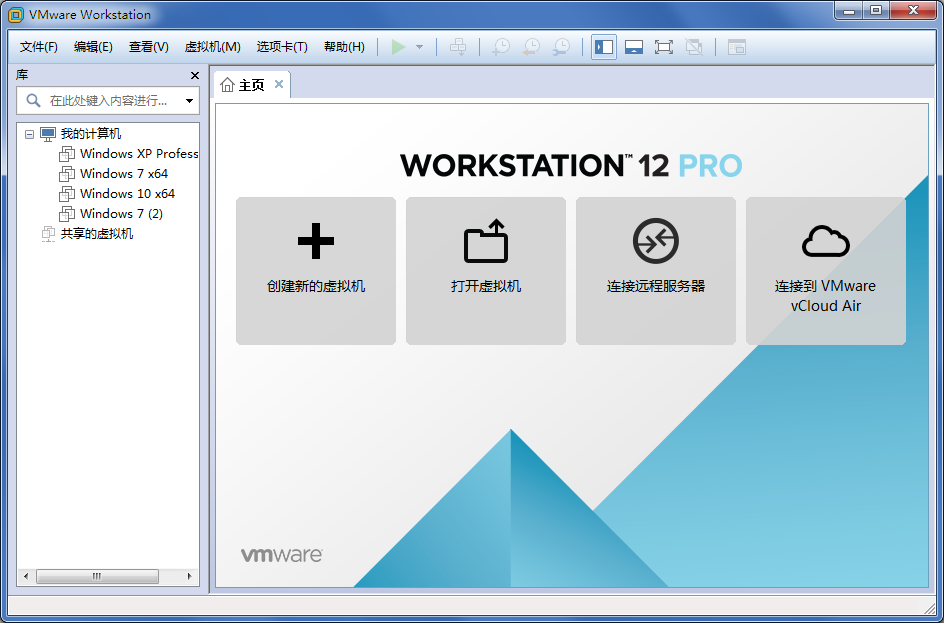The height and width of the screenshot is (623, 944).
Task: Maximize the VMware Workstation window
Action: [876, 10]
